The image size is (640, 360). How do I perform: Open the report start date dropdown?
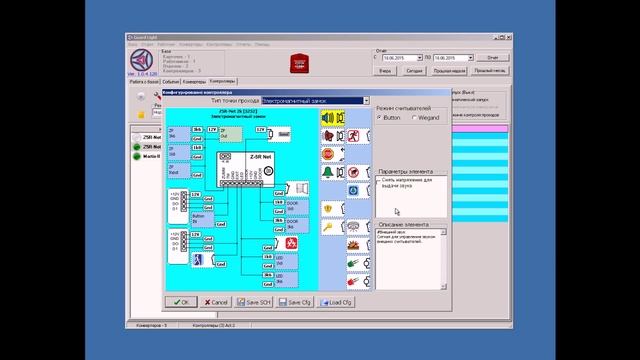(x=419, y=58)
